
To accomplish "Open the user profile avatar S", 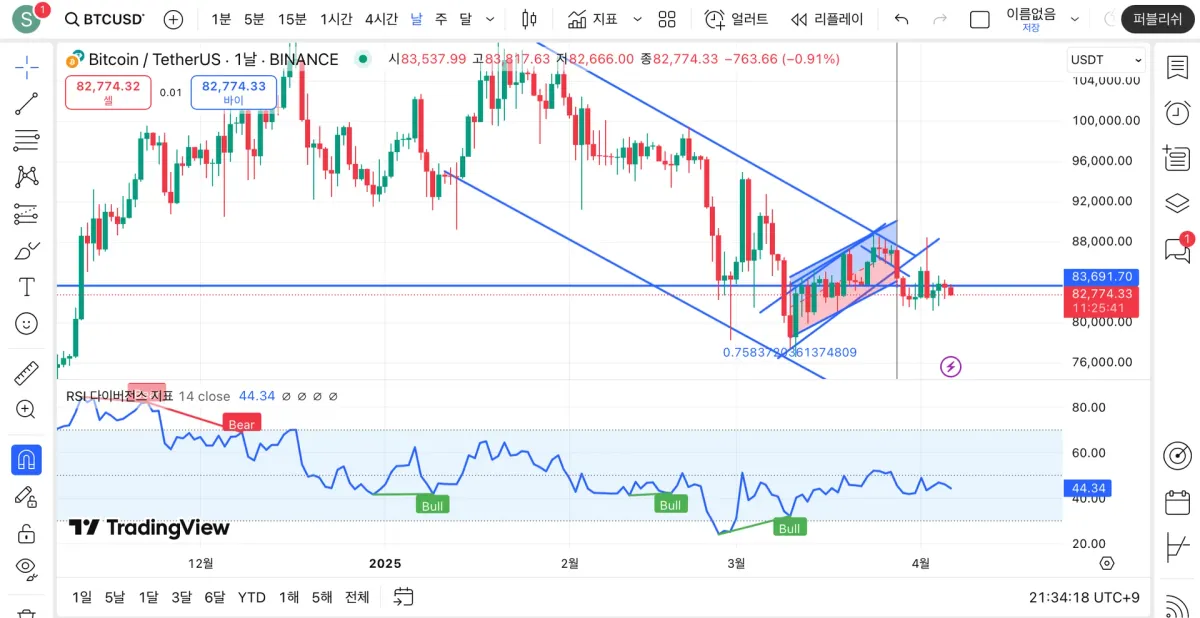I will tap(27, 19).
